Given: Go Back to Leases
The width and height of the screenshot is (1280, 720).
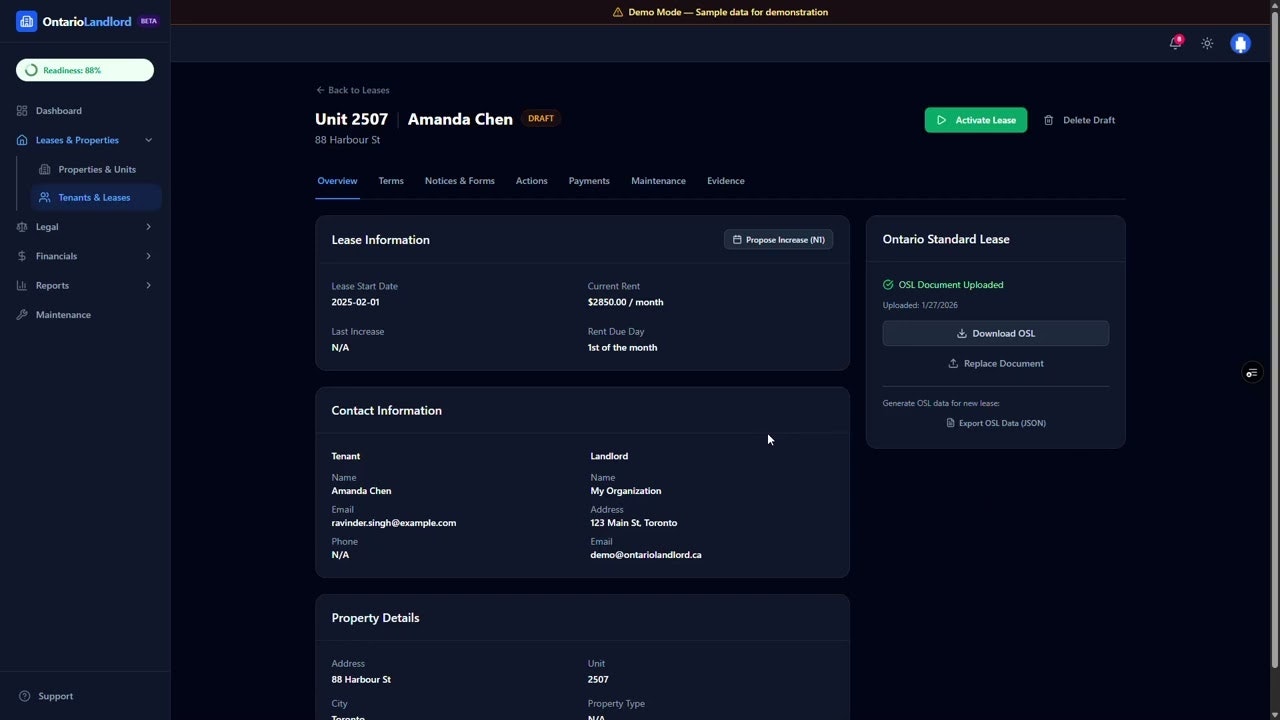Looking at the screenshot, I should (x=353, y=90).
